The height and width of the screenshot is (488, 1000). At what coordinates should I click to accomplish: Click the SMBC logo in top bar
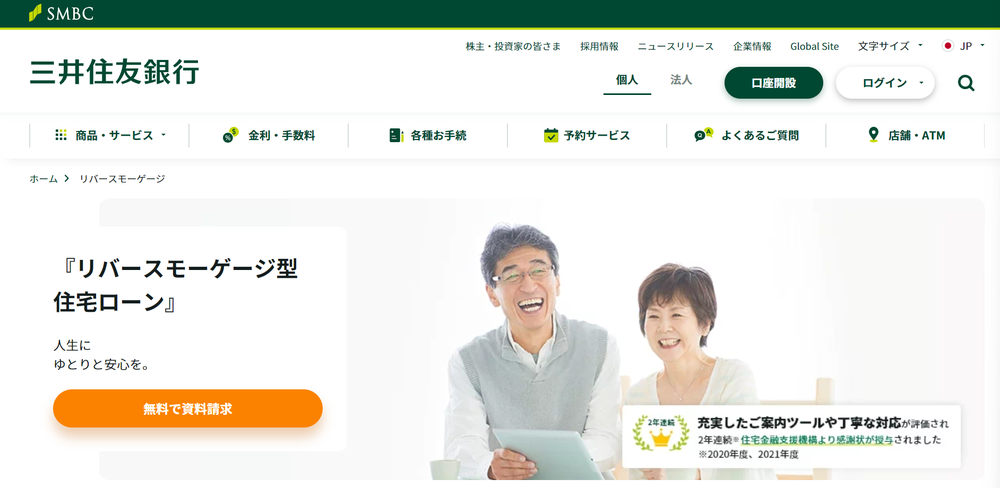(61, 13)
